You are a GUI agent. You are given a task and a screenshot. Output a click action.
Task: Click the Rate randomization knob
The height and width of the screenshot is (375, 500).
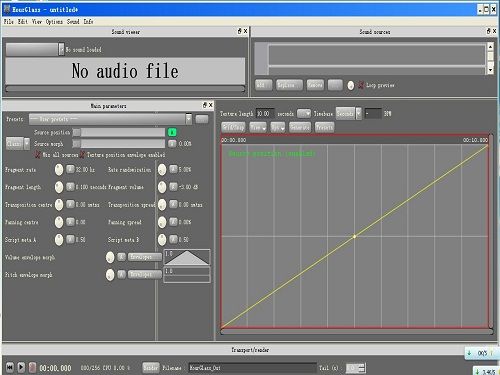tap(162, 169)
